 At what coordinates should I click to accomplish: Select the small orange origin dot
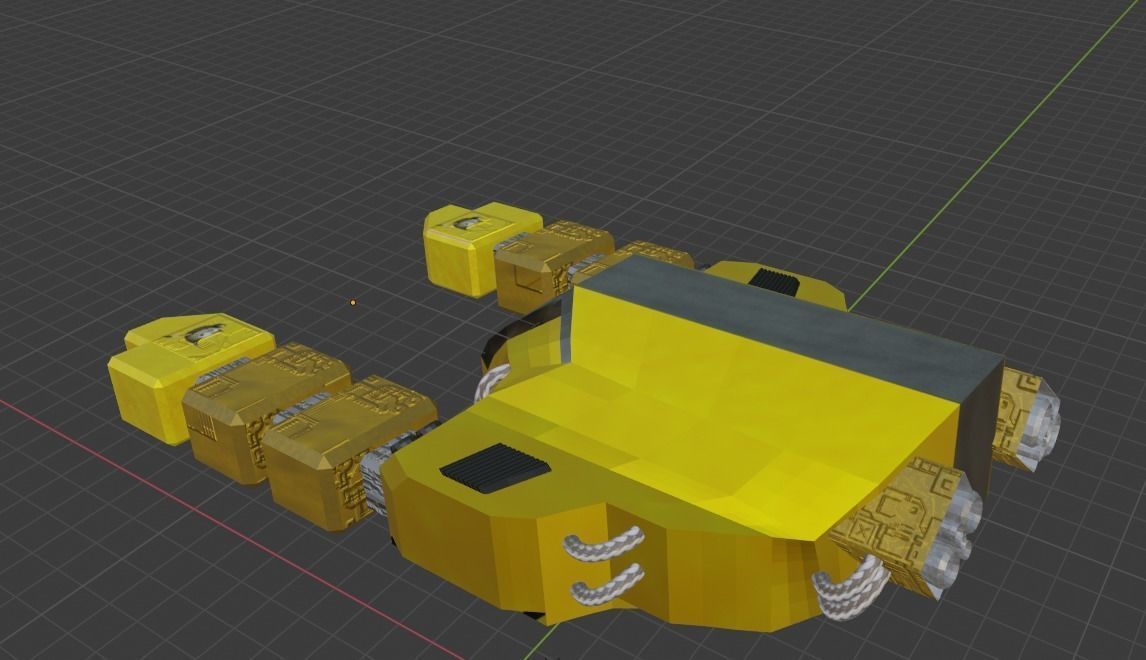(354, 302)
